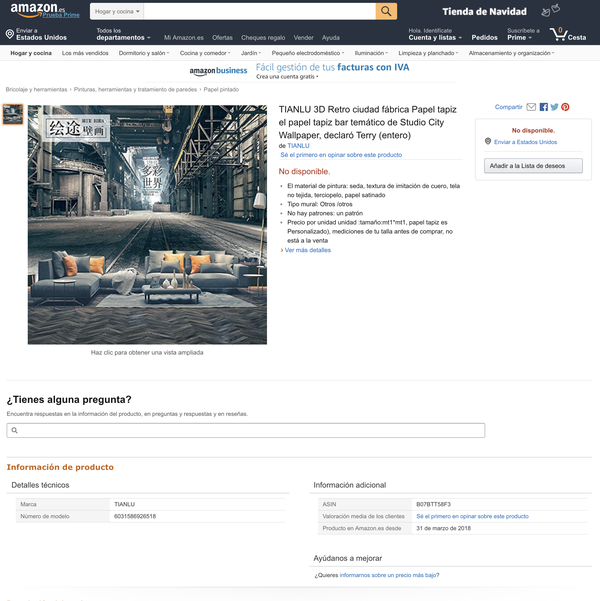
Task: Open Los más vendidos
Action: point(85,53)
